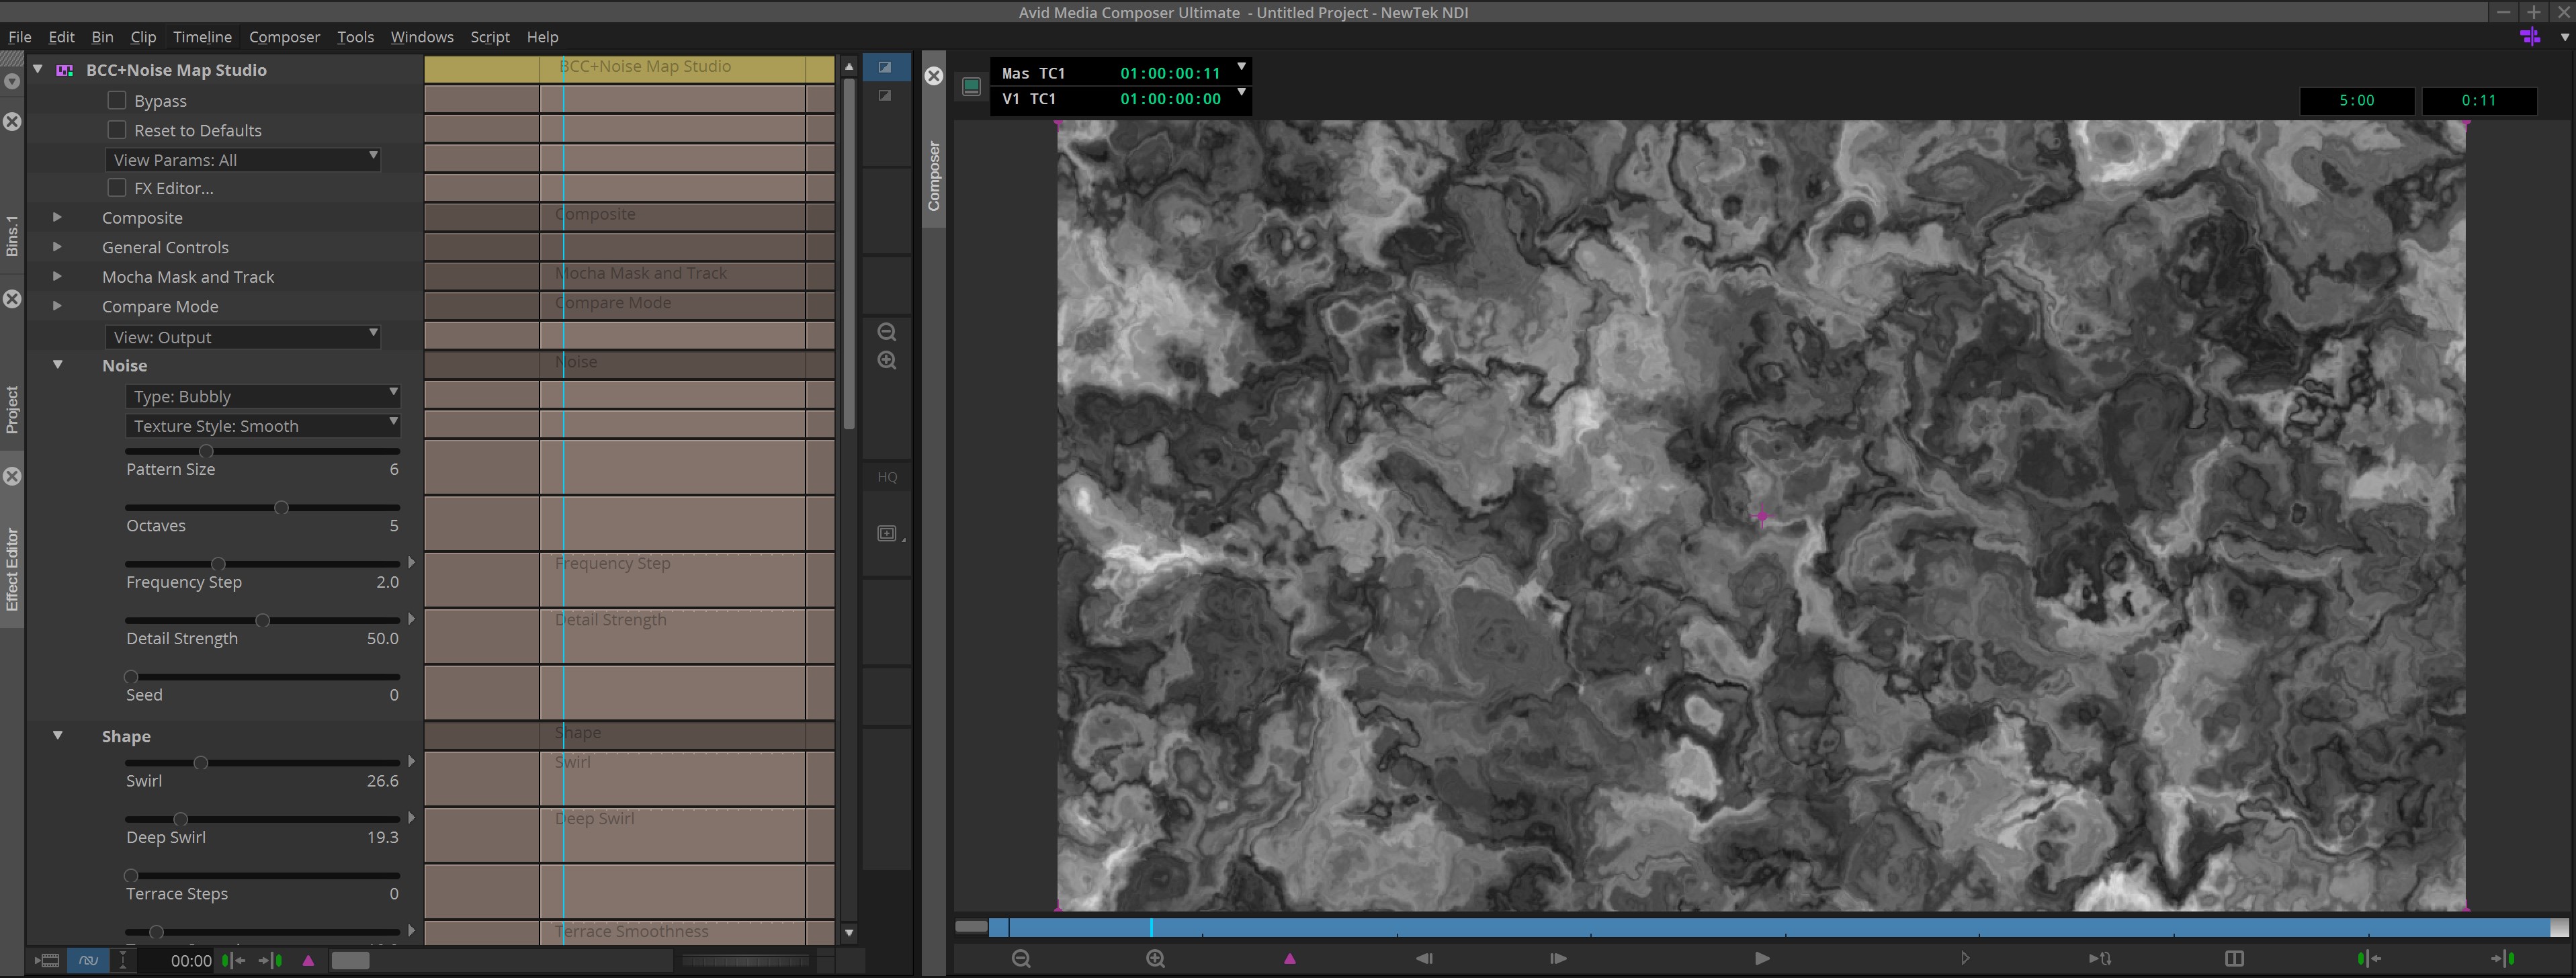Show the Detail Strength keyframe graph
Image resolution: width=2576 pixels, height=978 pixels.
411,619
